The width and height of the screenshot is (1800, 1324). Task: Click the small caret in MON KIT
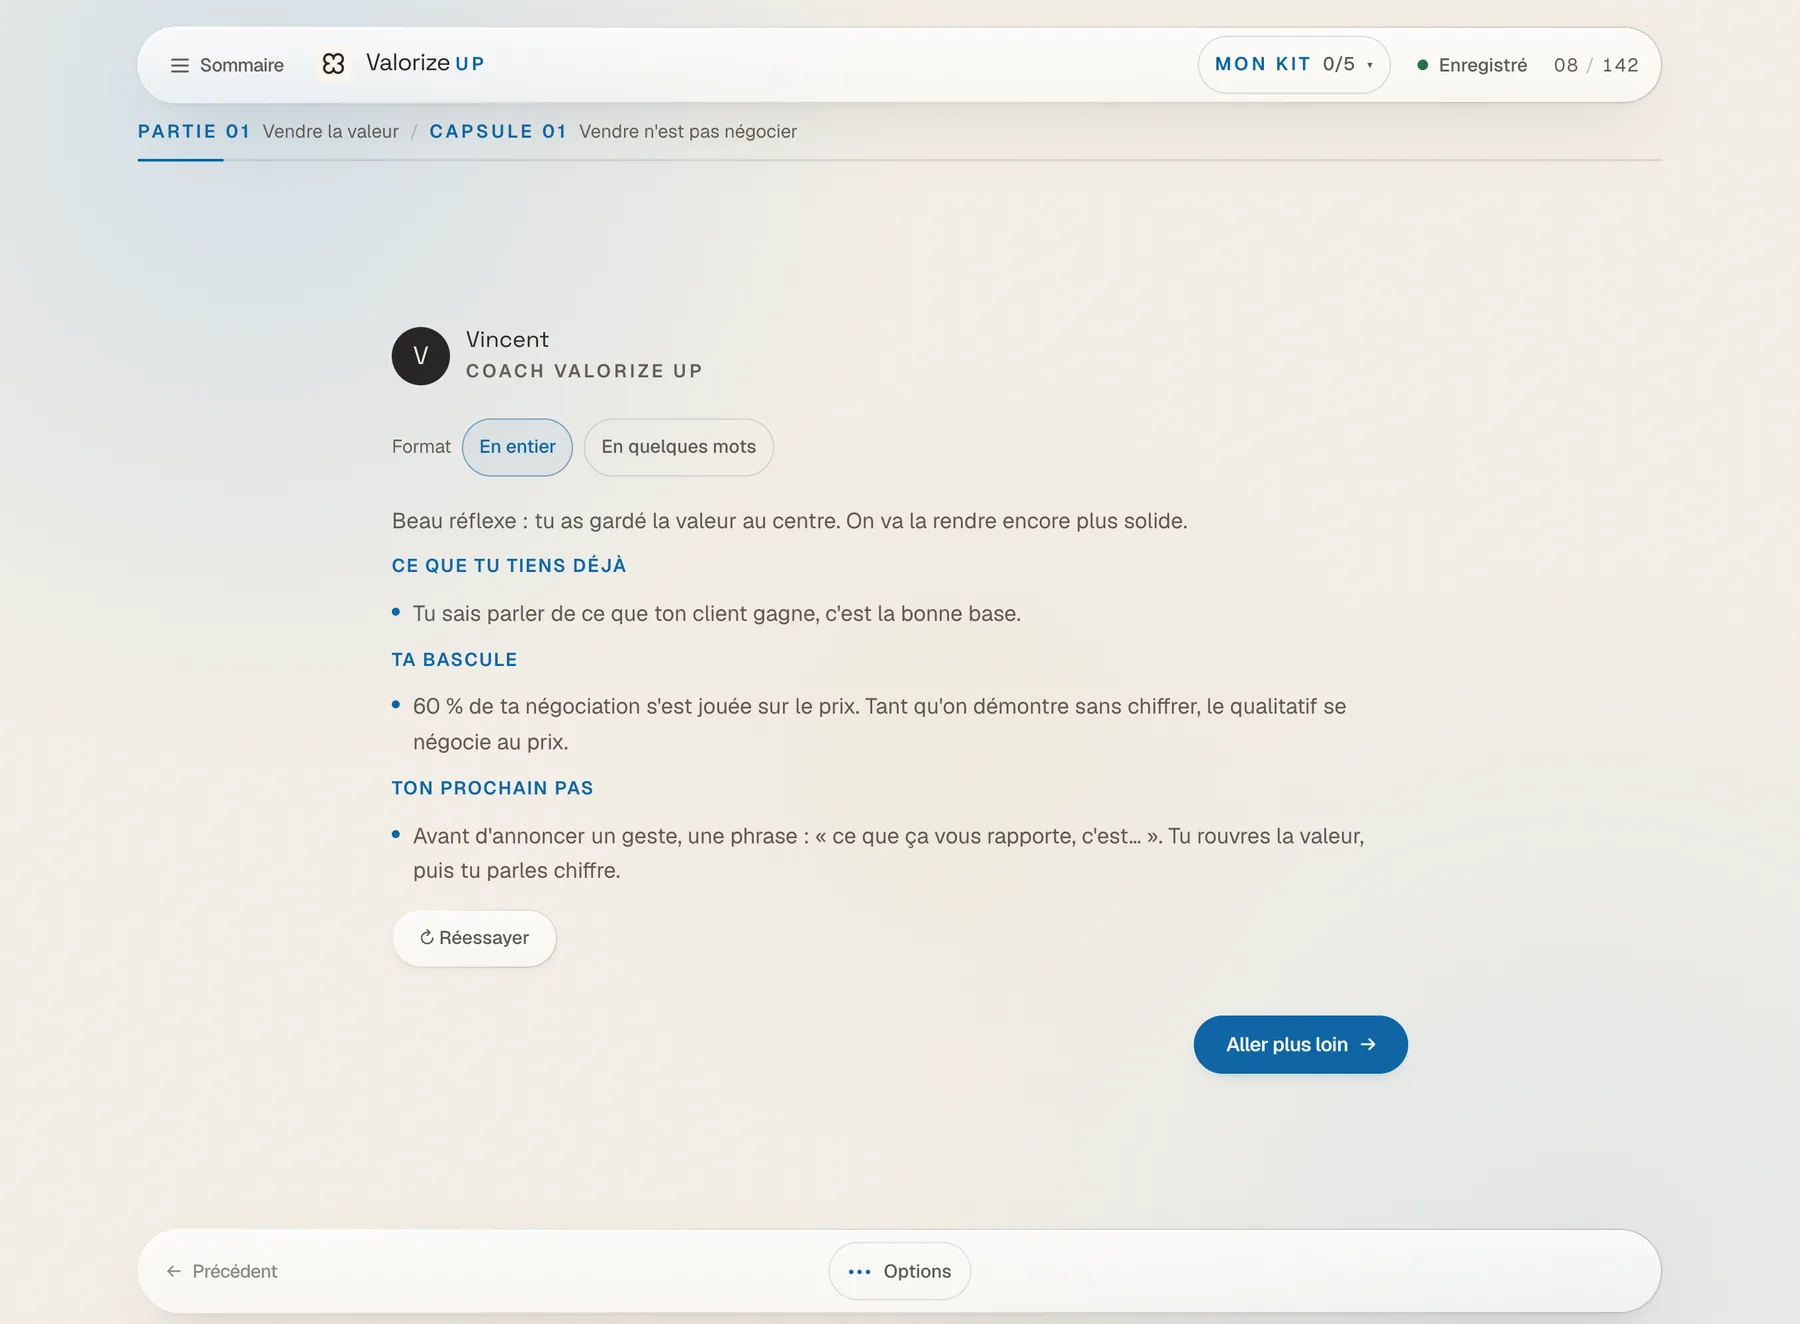pyautogui.click(x=1370, y=65)
